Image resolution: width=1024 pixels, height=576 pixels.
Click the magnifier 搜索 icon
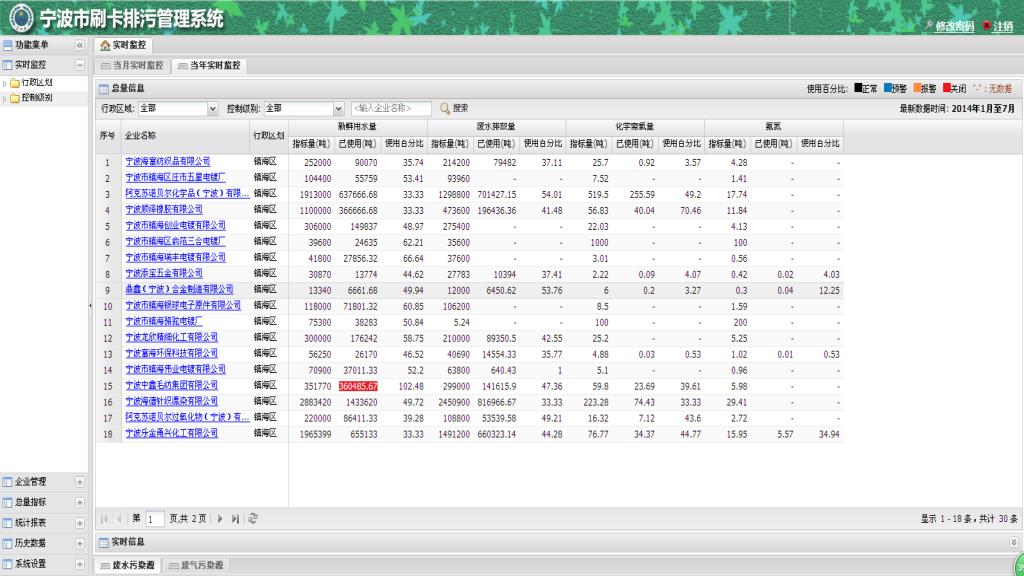tap(445, 108)
